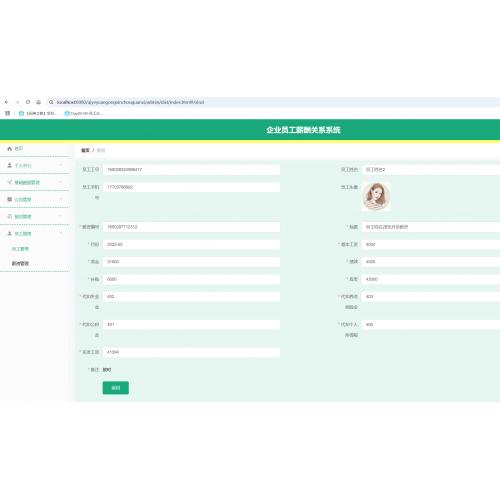The height and width of the screenshot is (500, 500).
Task: Reload the page with the refresh icon
Action: point(28,102)
